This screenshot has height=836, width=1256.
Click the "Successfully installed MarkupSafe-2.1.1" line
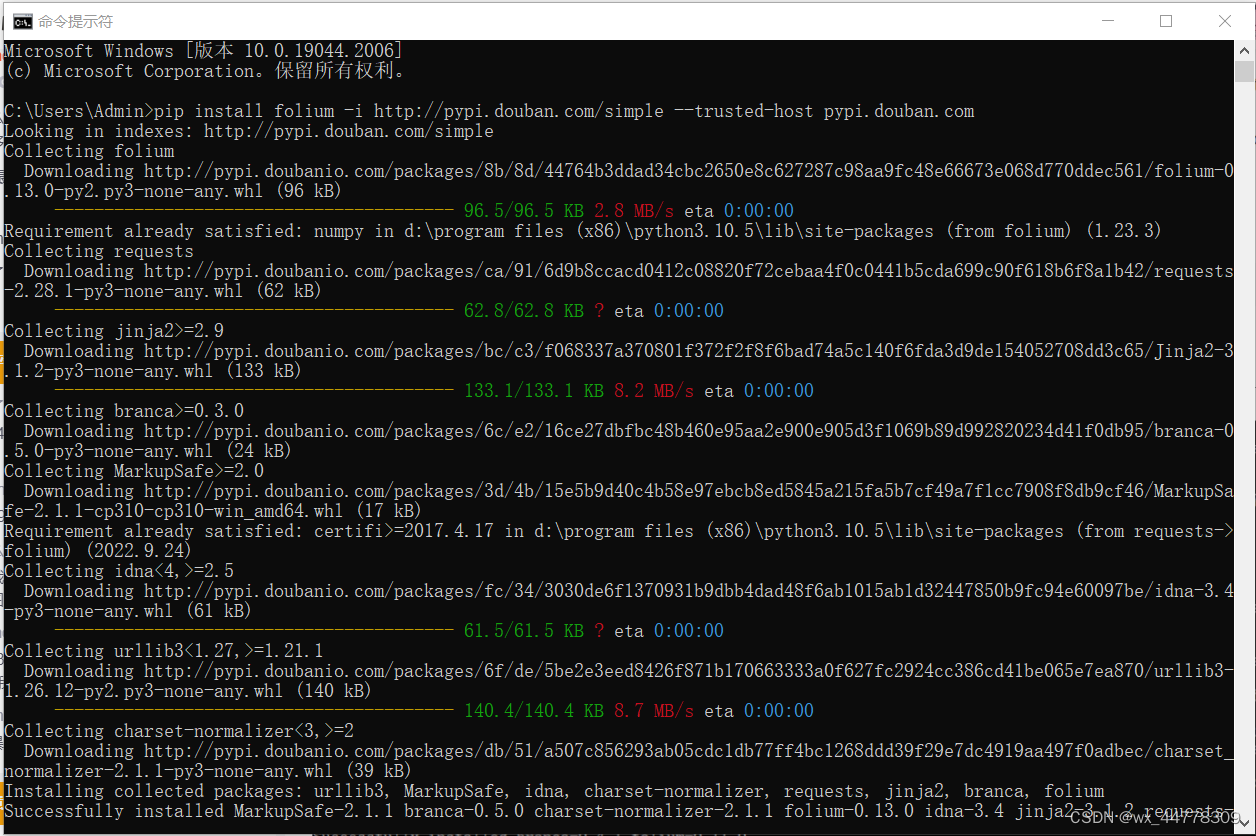pos(619,811)
